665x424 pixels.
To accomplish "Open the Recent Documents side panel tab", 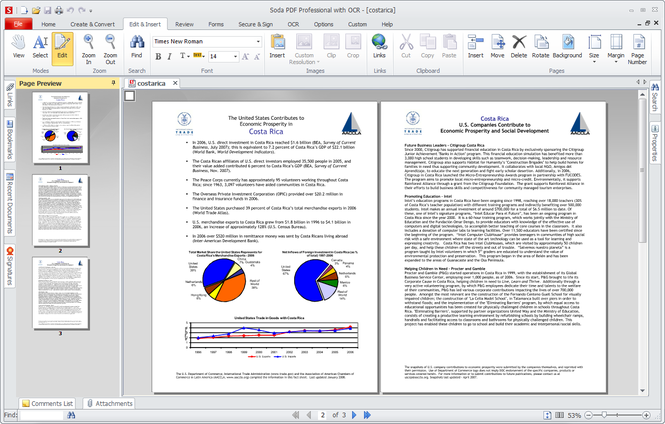I will [9, 203].
